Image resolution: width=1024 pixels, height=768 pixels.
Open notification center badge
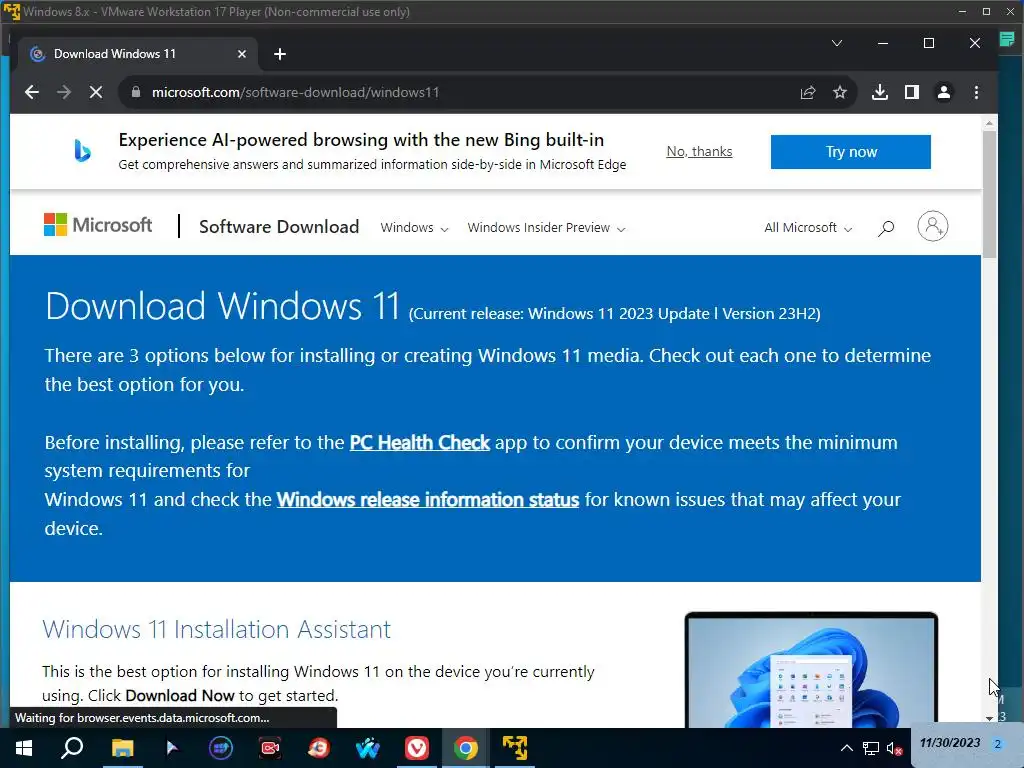pyautogui.click(x=997, y=744)
